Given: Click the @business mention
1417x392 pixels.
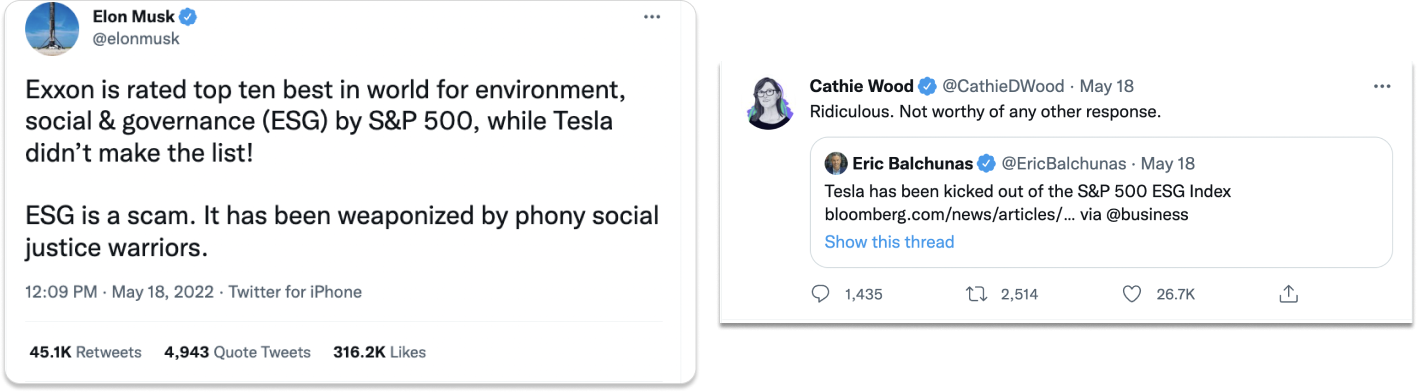Looking at the screenshot, I should pyautogui.click(x=1148, y=215).
